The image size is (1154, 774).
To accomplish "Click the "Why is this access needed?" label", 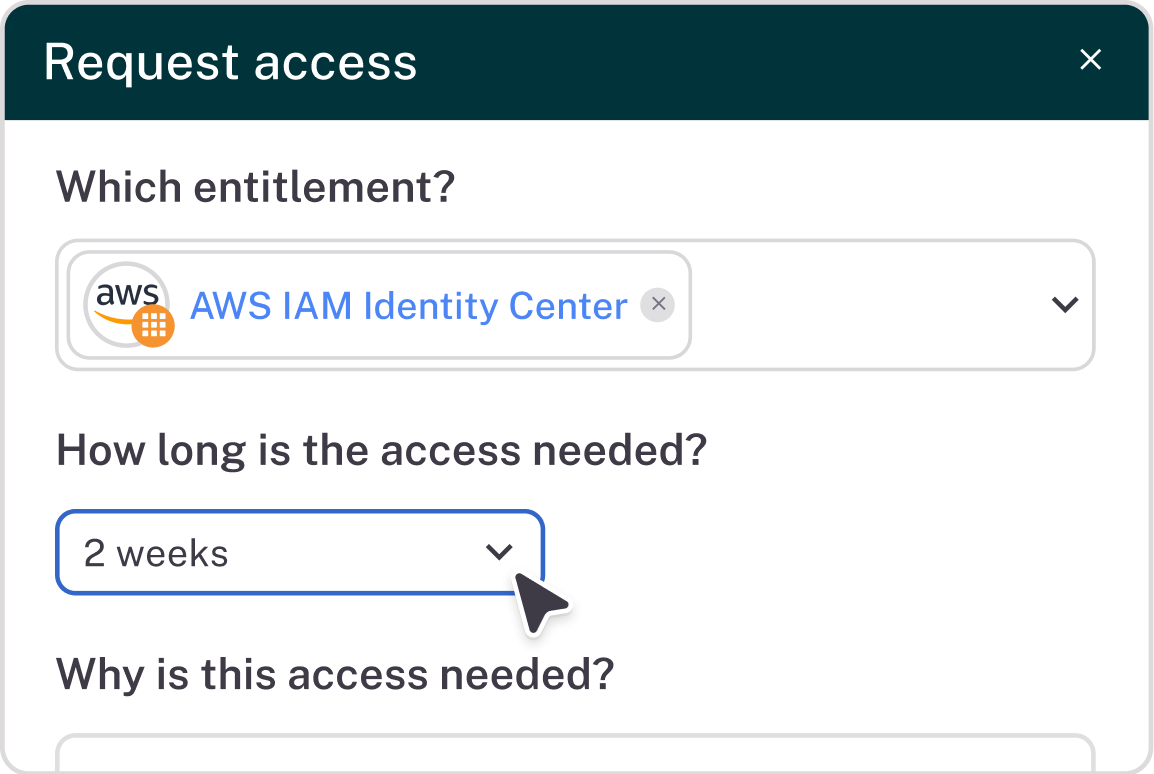I will 334,674.
